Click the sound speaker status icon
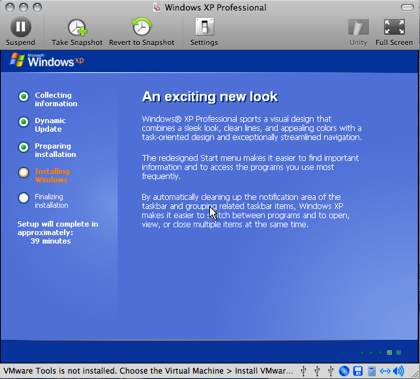The width and height of the screenshot is (420, 379). coord(398,371)
